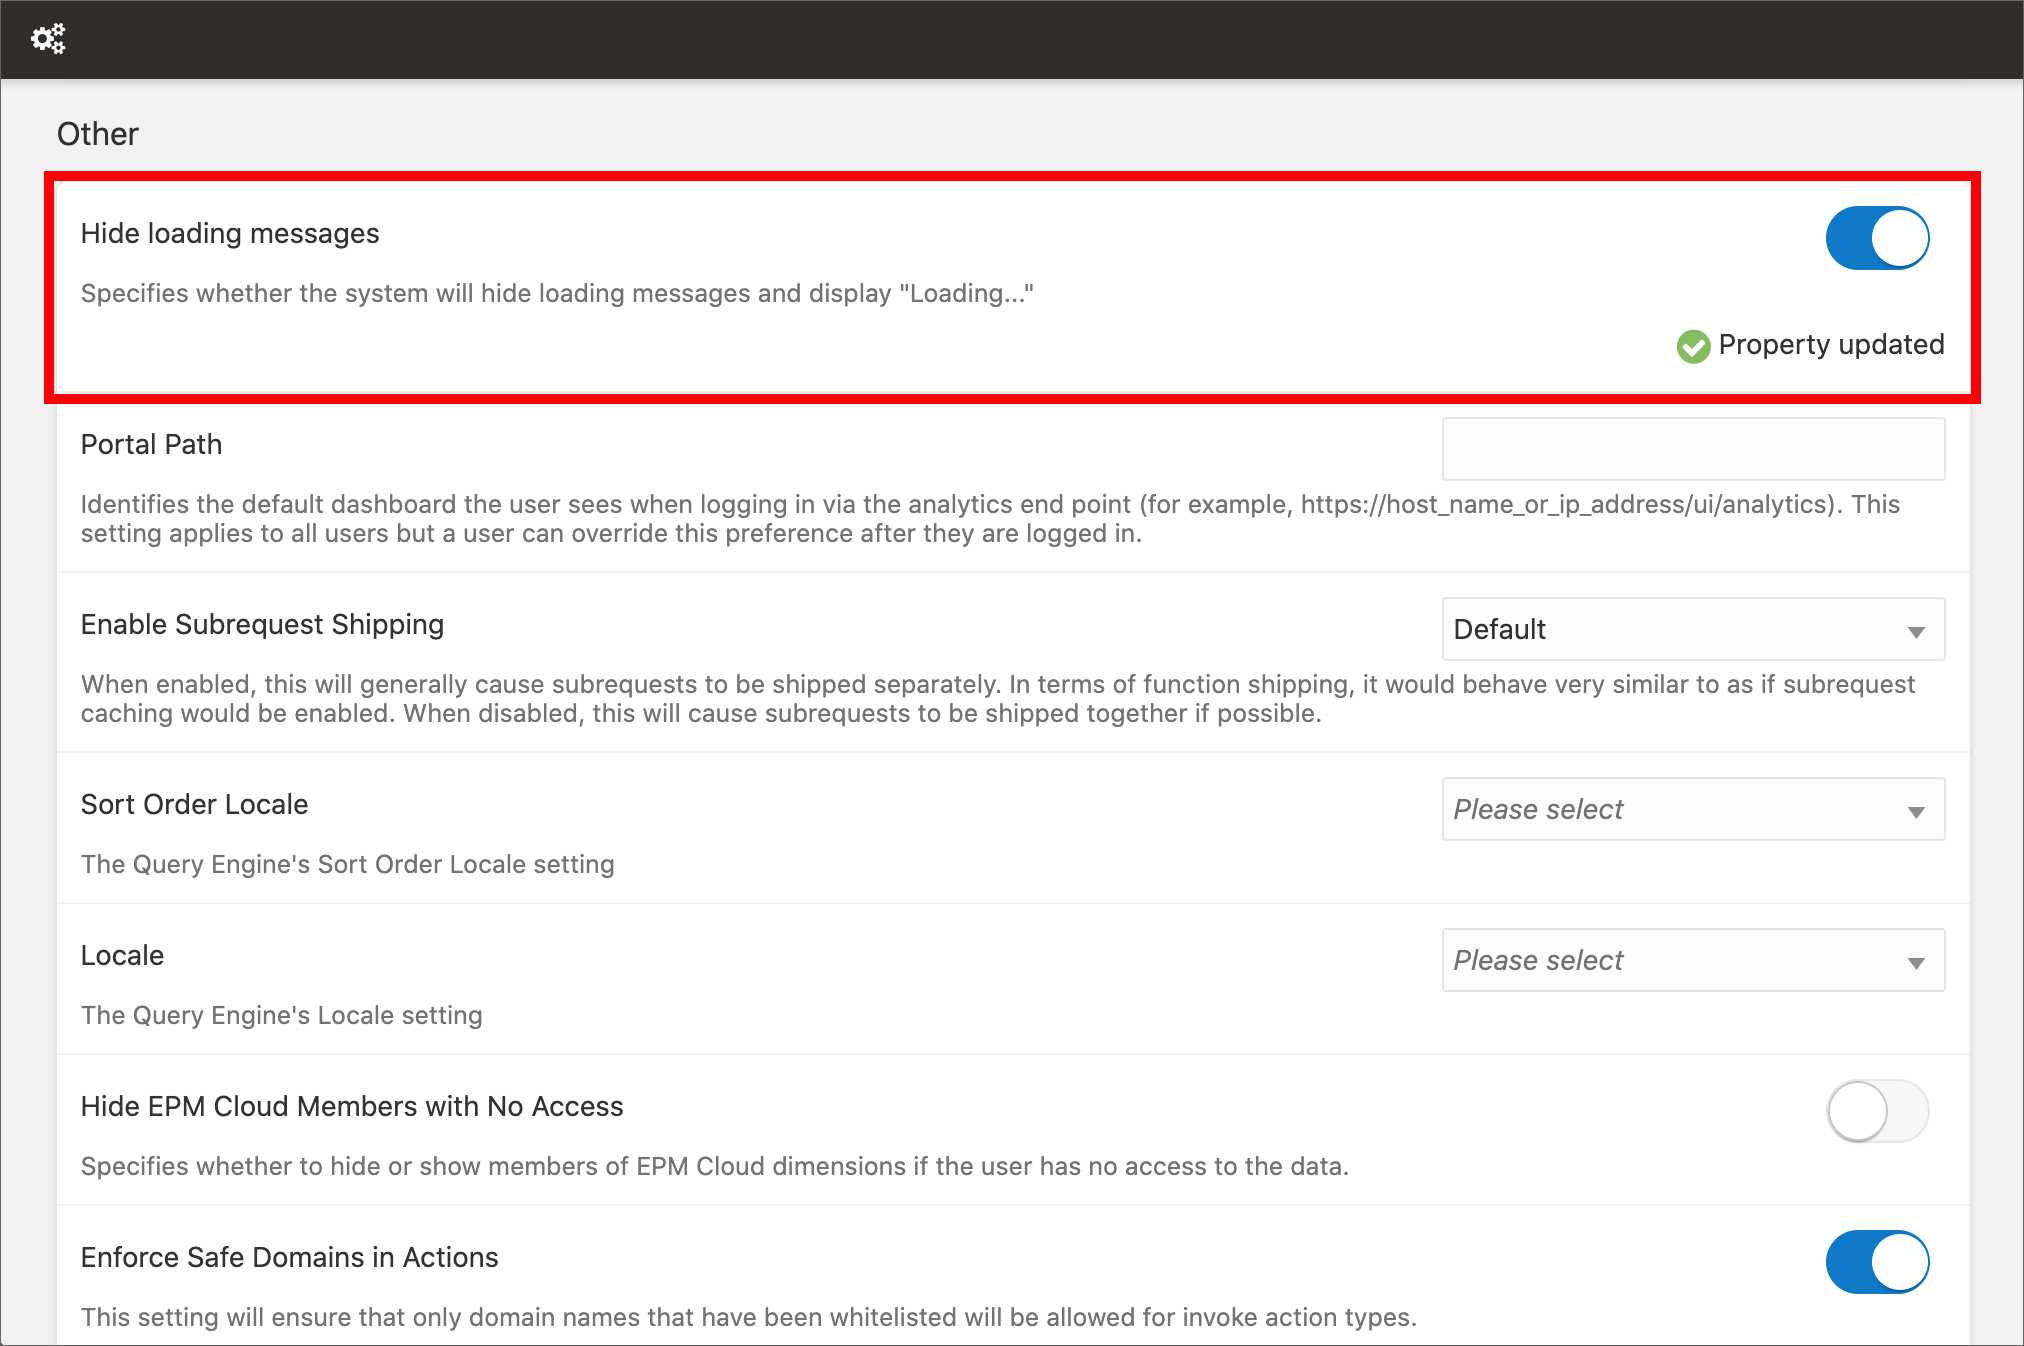Open the Sort Order Locale selector
The image size is (2024, 1346).
pos(1691,809)
